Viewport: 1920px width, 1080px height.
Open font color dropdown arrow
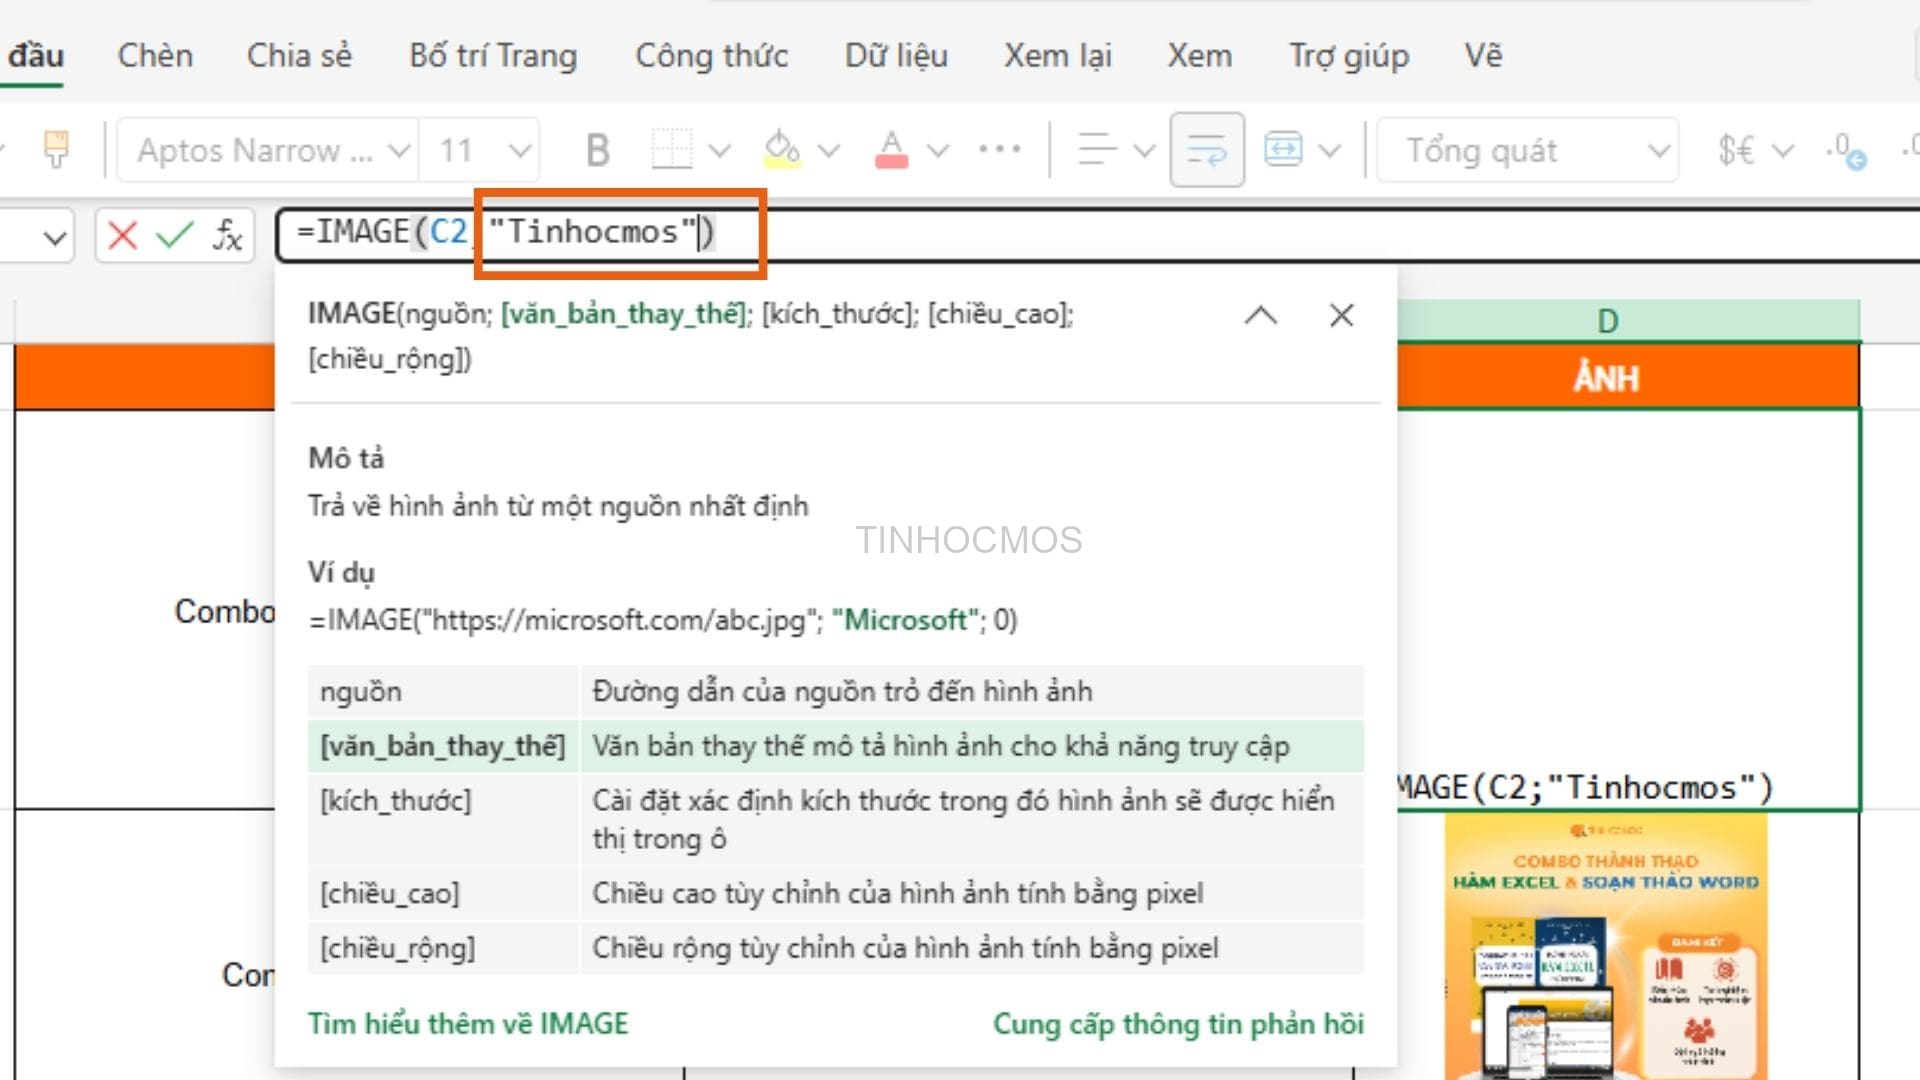coord(937,151)
